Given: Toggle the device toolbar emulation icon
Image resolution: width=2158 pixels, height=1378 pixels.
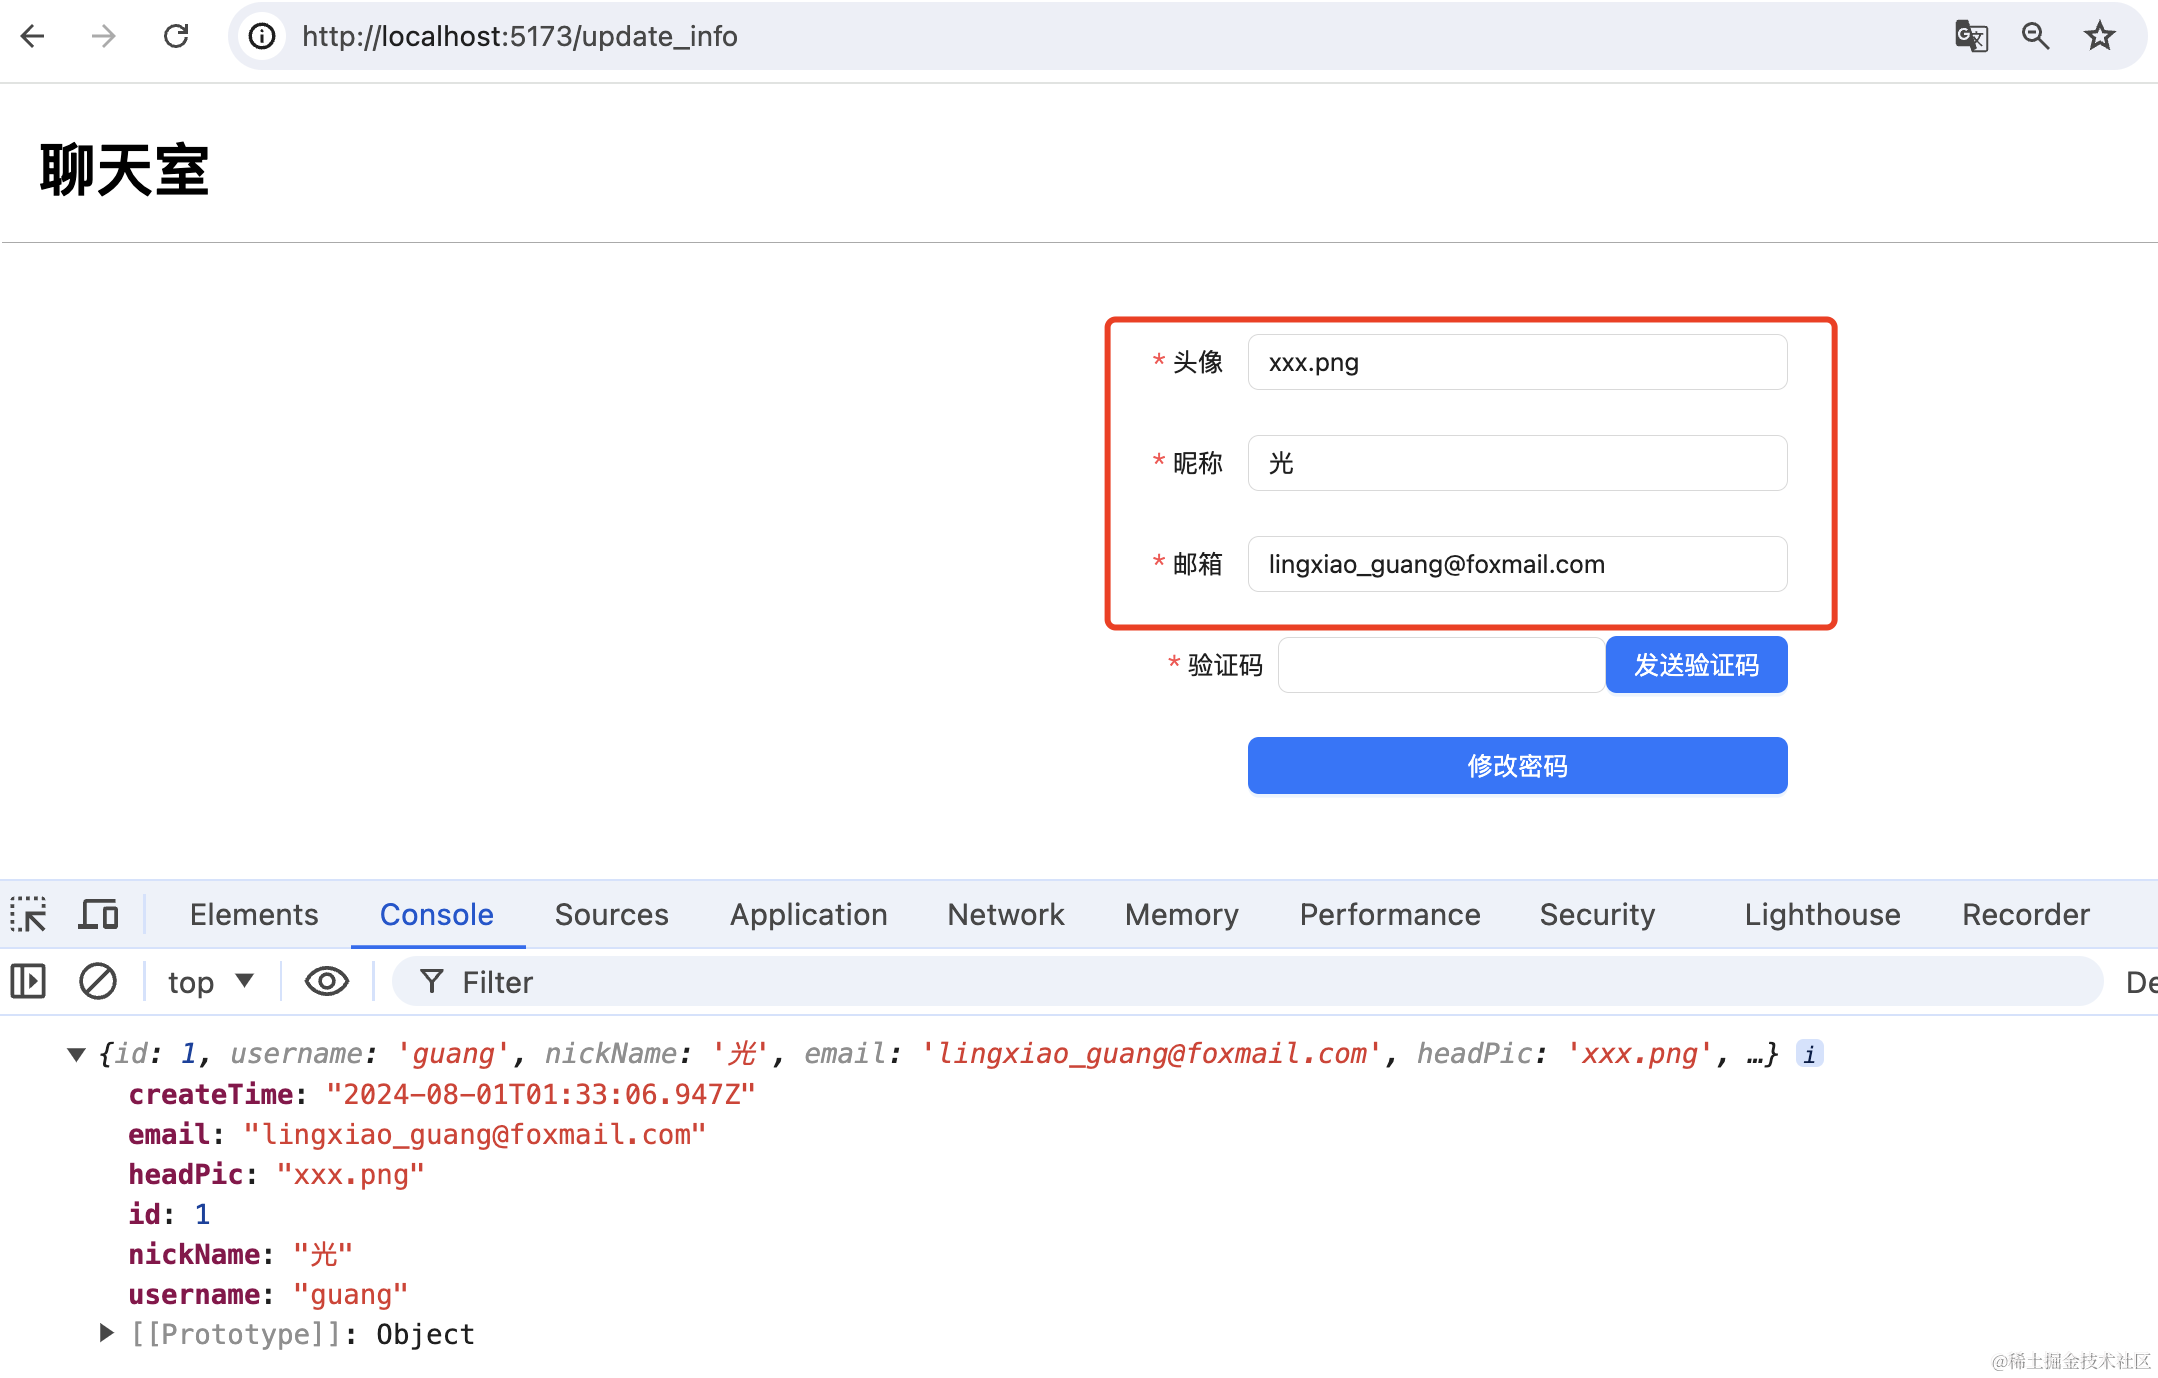Looking at the screenshot, I should 98,914.
